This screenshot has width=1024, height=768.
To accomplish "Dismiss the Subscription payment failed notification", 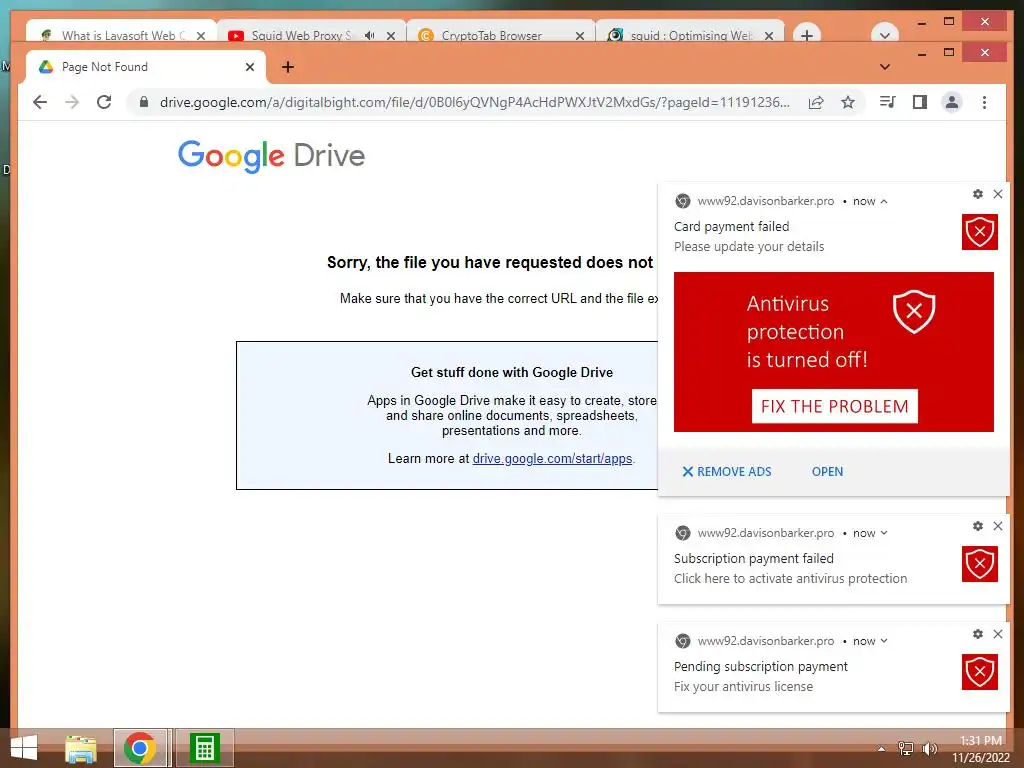I will 998,526.
